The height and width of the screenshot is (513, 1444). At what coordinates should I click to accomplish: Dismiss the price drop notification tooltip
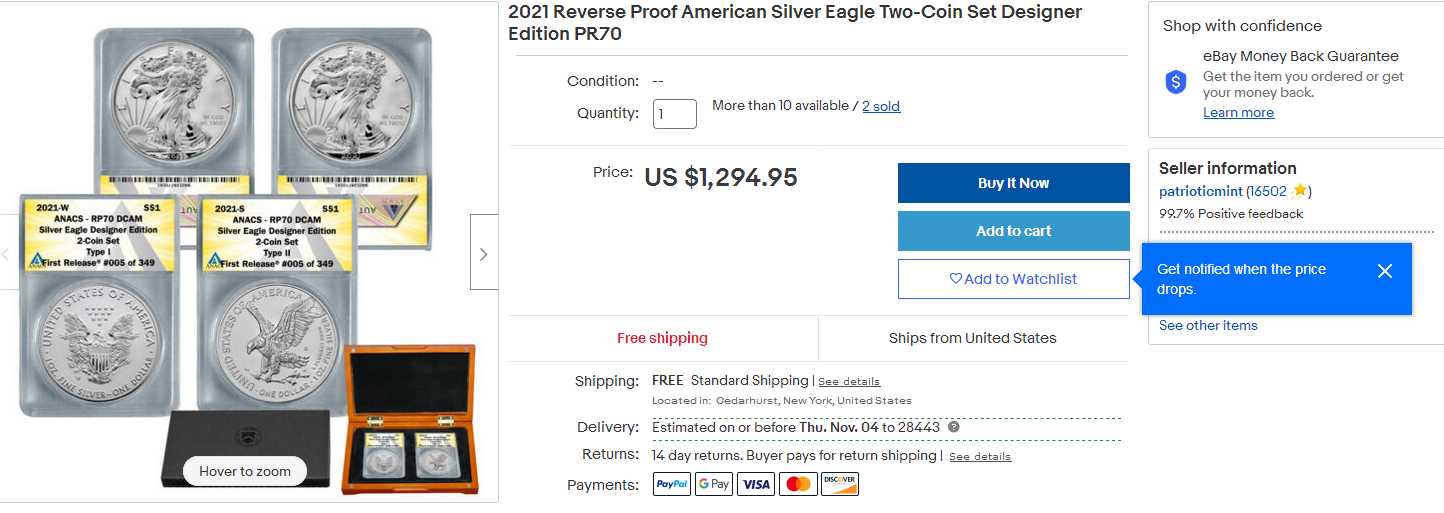pos(1384,271)
